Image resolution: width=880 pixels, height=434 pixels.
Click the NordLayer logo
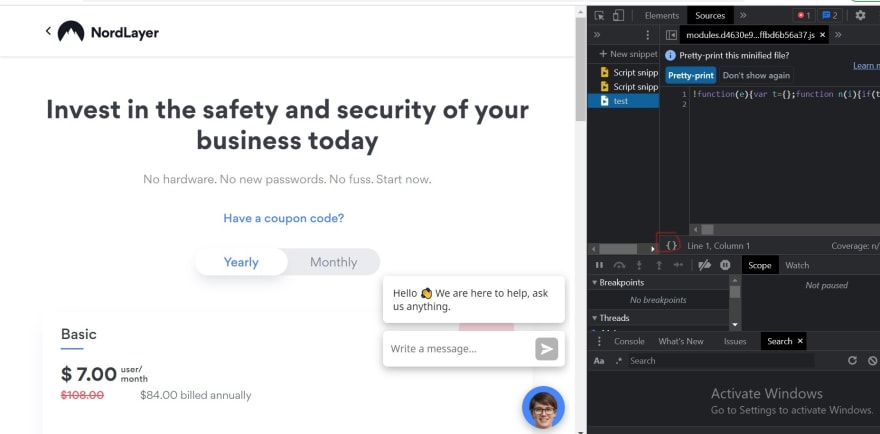click(108, 32)
